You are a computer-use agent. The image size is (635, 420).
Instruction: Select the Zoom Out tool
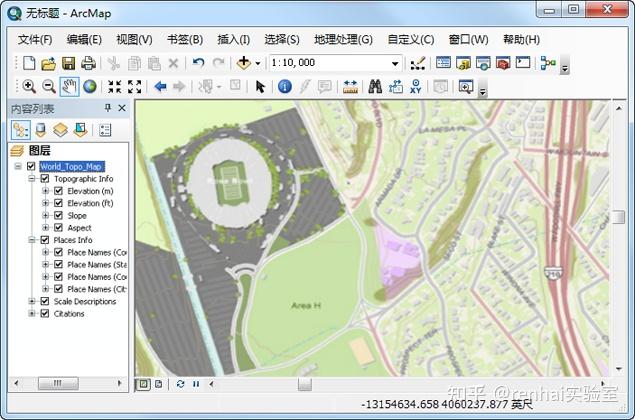tap(49, 86)
